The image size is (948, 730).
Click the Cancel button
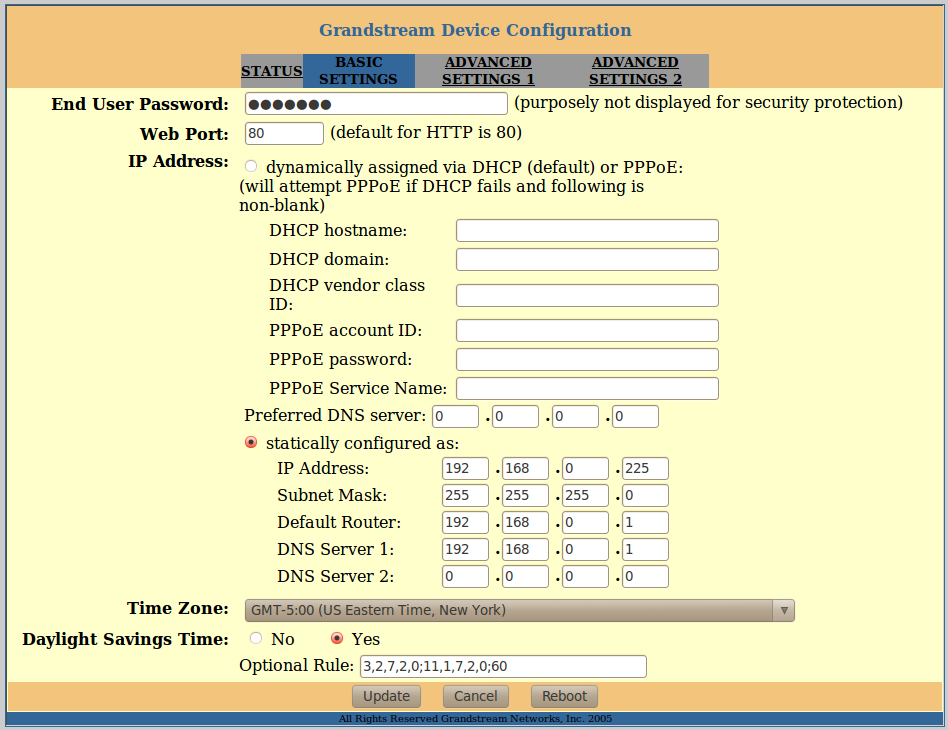click(476, 696)
